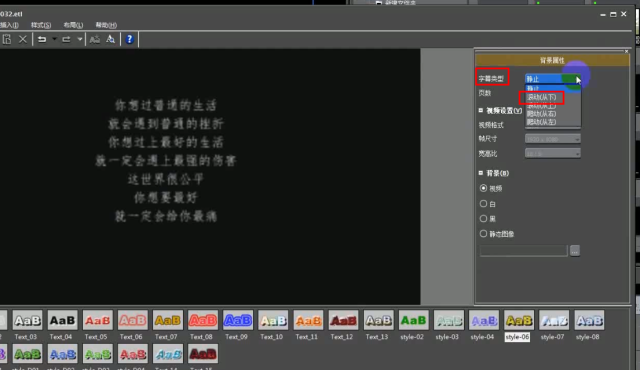Open the 宽高比 dropdown

(x=553, y=153)
